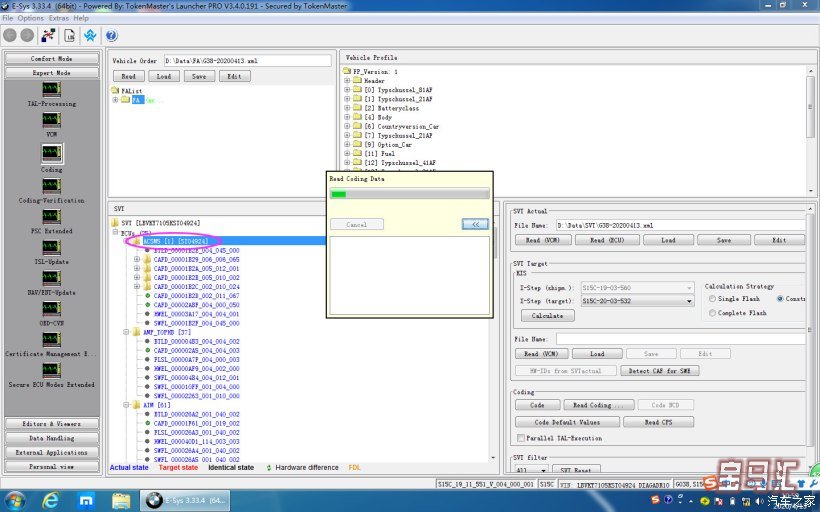Open the Certificate Management module icon
The height and width of the screenshot is (512, 820).
point(51,339)
